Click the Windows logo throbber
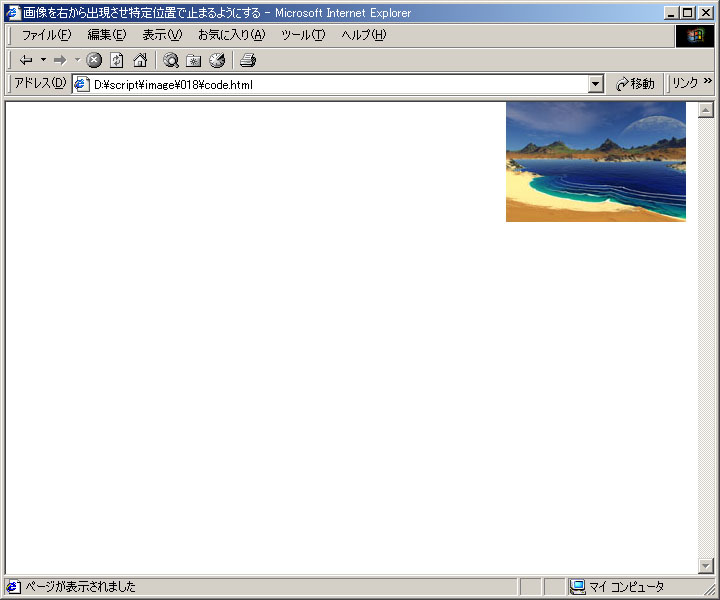 pos(695,35)
